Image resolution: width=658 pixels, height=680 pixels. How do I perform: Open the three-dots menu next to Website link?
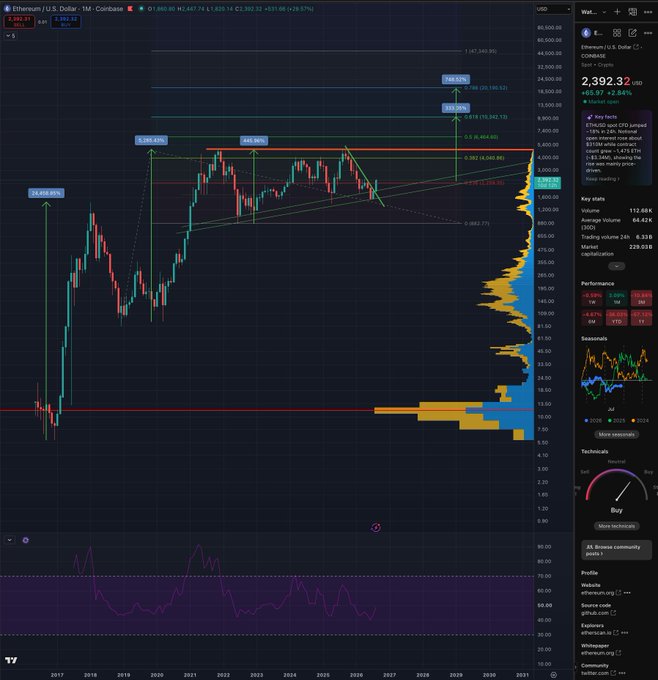click(x=627, y=592)
